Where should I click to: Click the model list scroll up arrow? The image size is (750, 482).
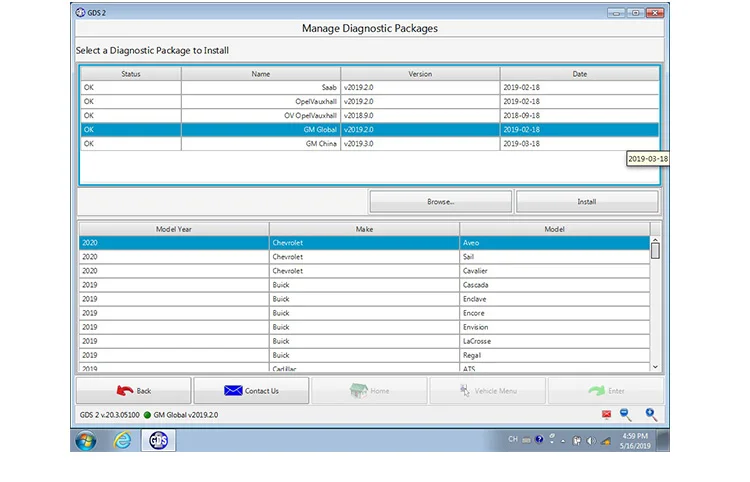(655, 240)
